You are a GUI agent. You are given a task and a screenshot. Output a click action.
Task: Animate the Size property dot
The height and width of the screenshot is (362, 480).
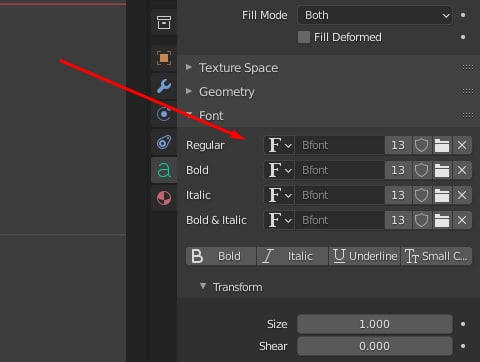pos(463,324)
